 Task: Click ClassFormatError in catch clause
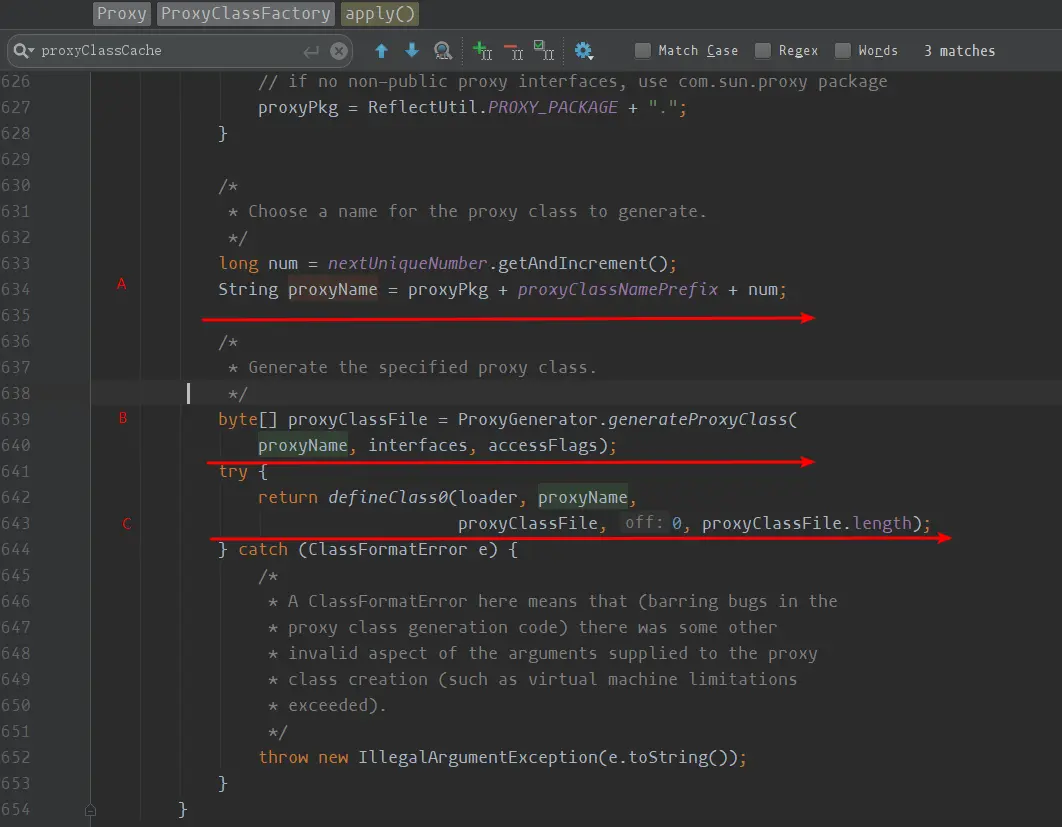387,550
